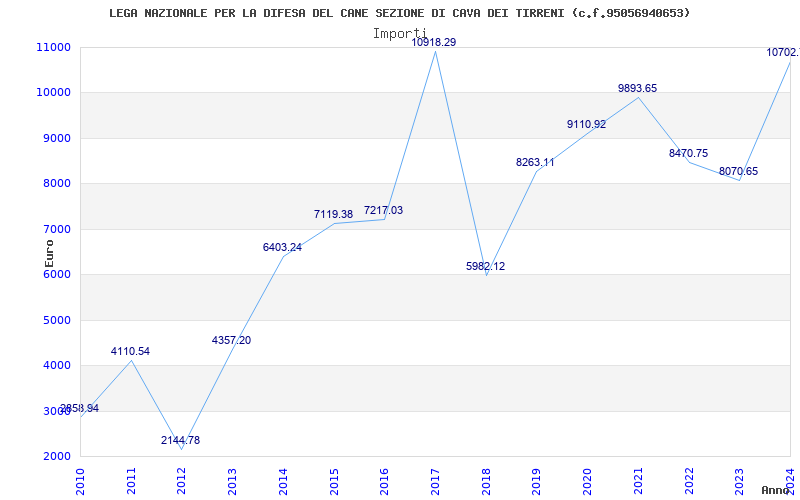Click the 9000 y-axis tick label

56,138
